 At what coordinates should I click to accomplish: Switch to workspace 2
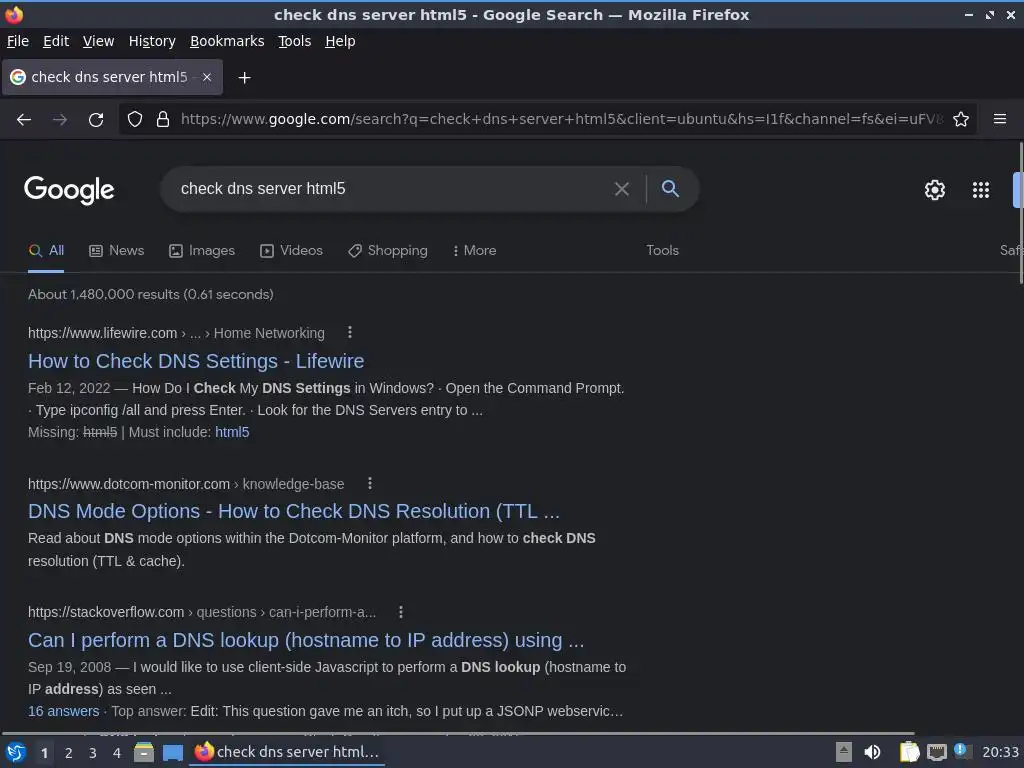69,753
